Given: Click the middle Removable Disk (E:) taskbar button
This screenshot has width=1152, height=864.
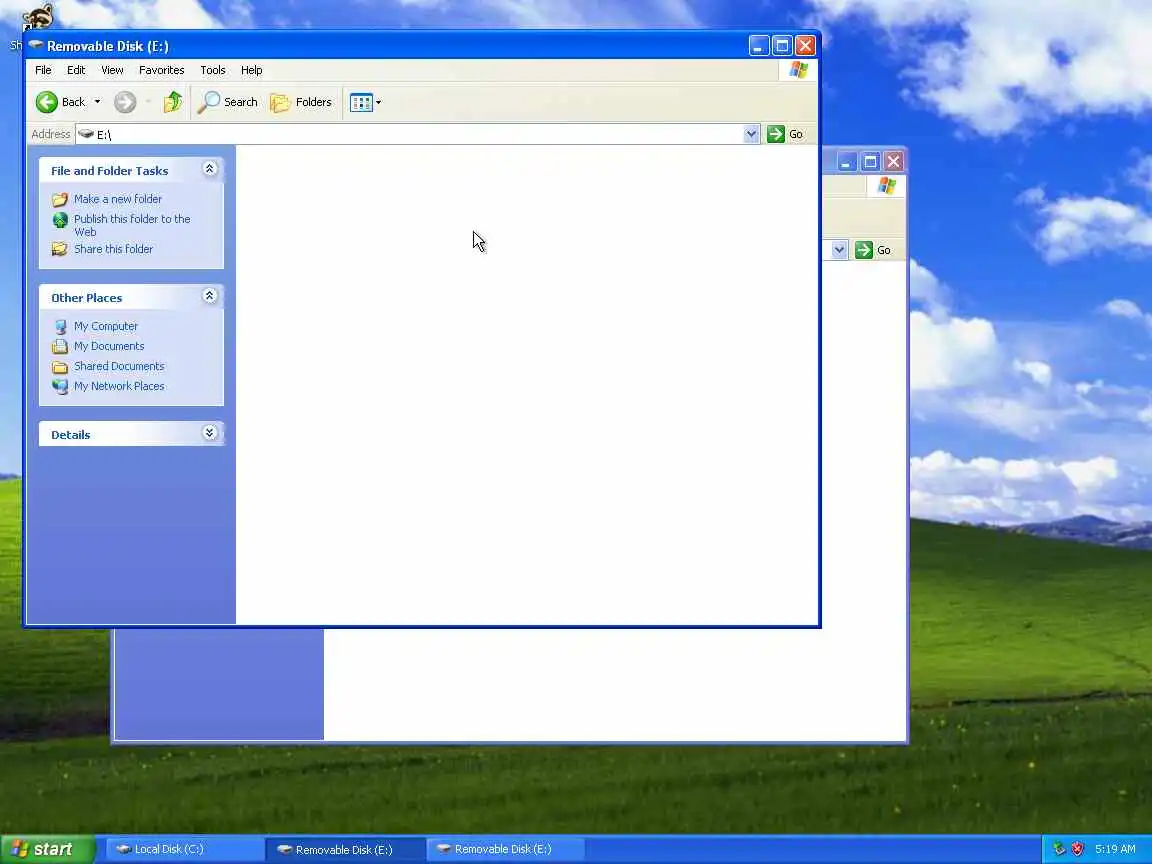Looking at the screenshot, I should tap(345, 849).
